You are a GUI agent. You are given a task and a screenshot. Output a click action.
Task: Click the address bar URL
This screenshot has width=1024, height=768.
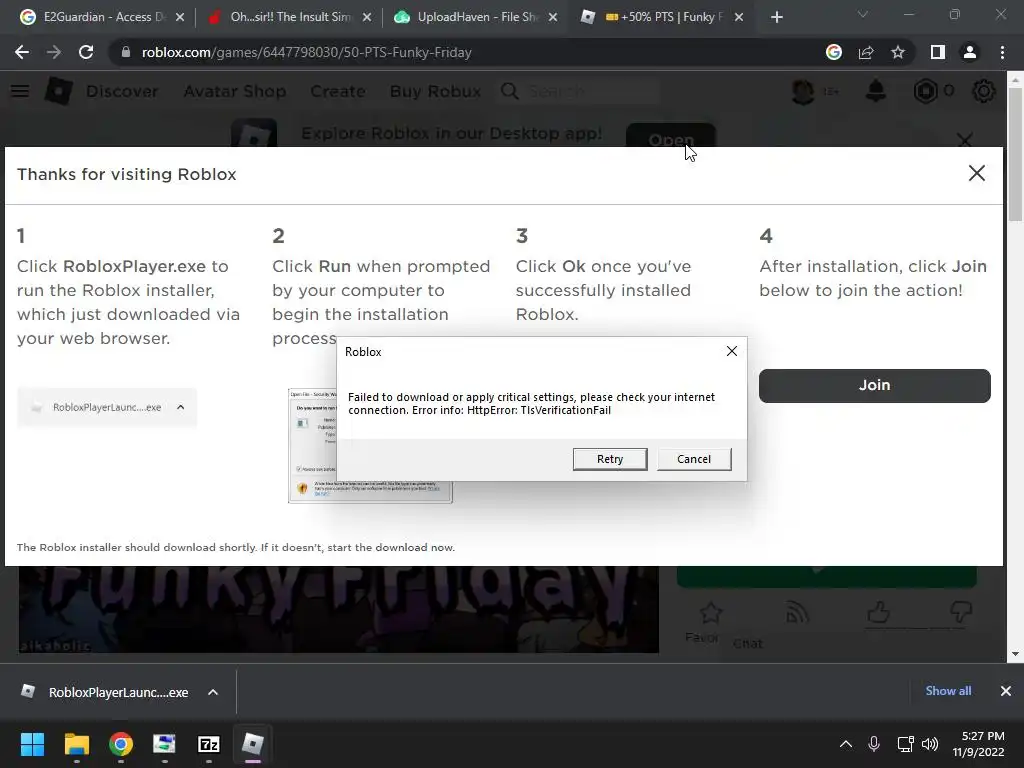tap(306, 52)
